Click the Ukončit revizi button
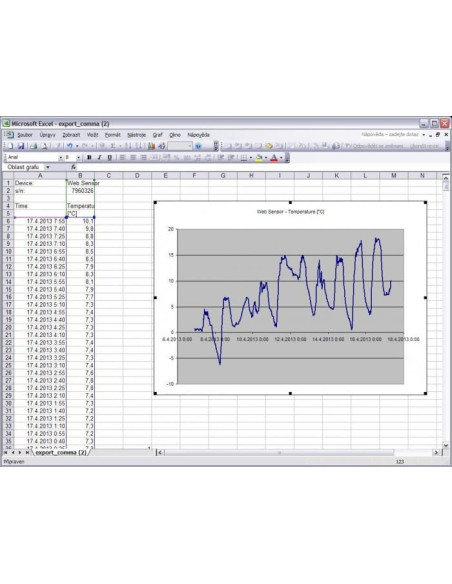This screenshot has height=584, width=452. pos(424,146)
